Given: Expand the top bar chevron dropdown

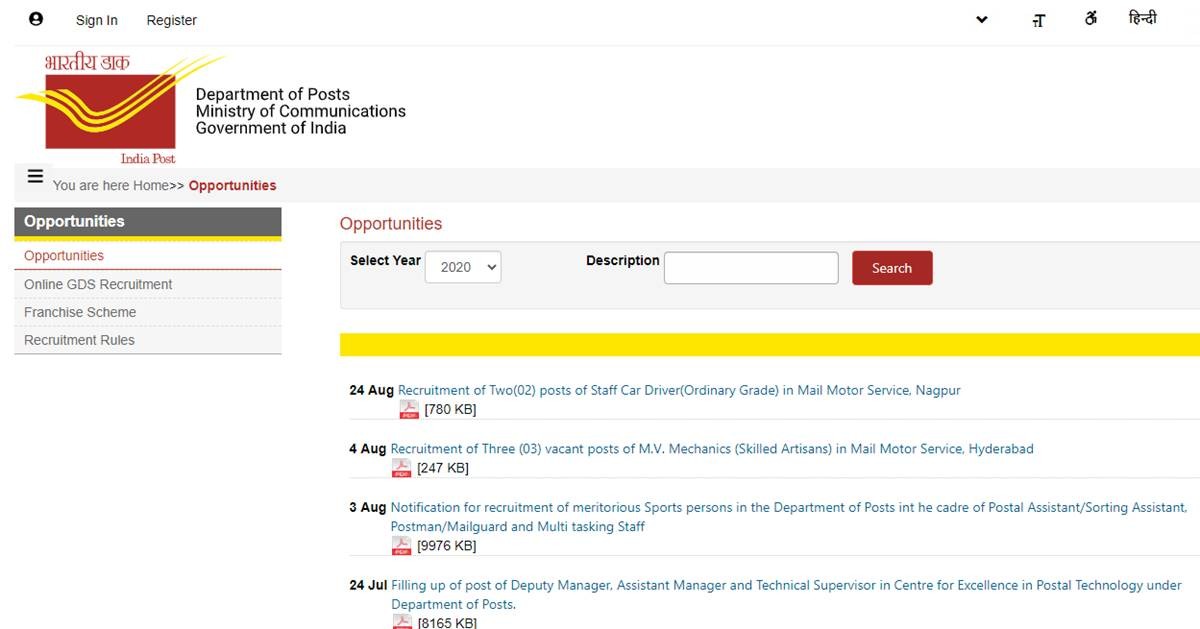Looking at the screenshot, I should click(x=981, y=20).
